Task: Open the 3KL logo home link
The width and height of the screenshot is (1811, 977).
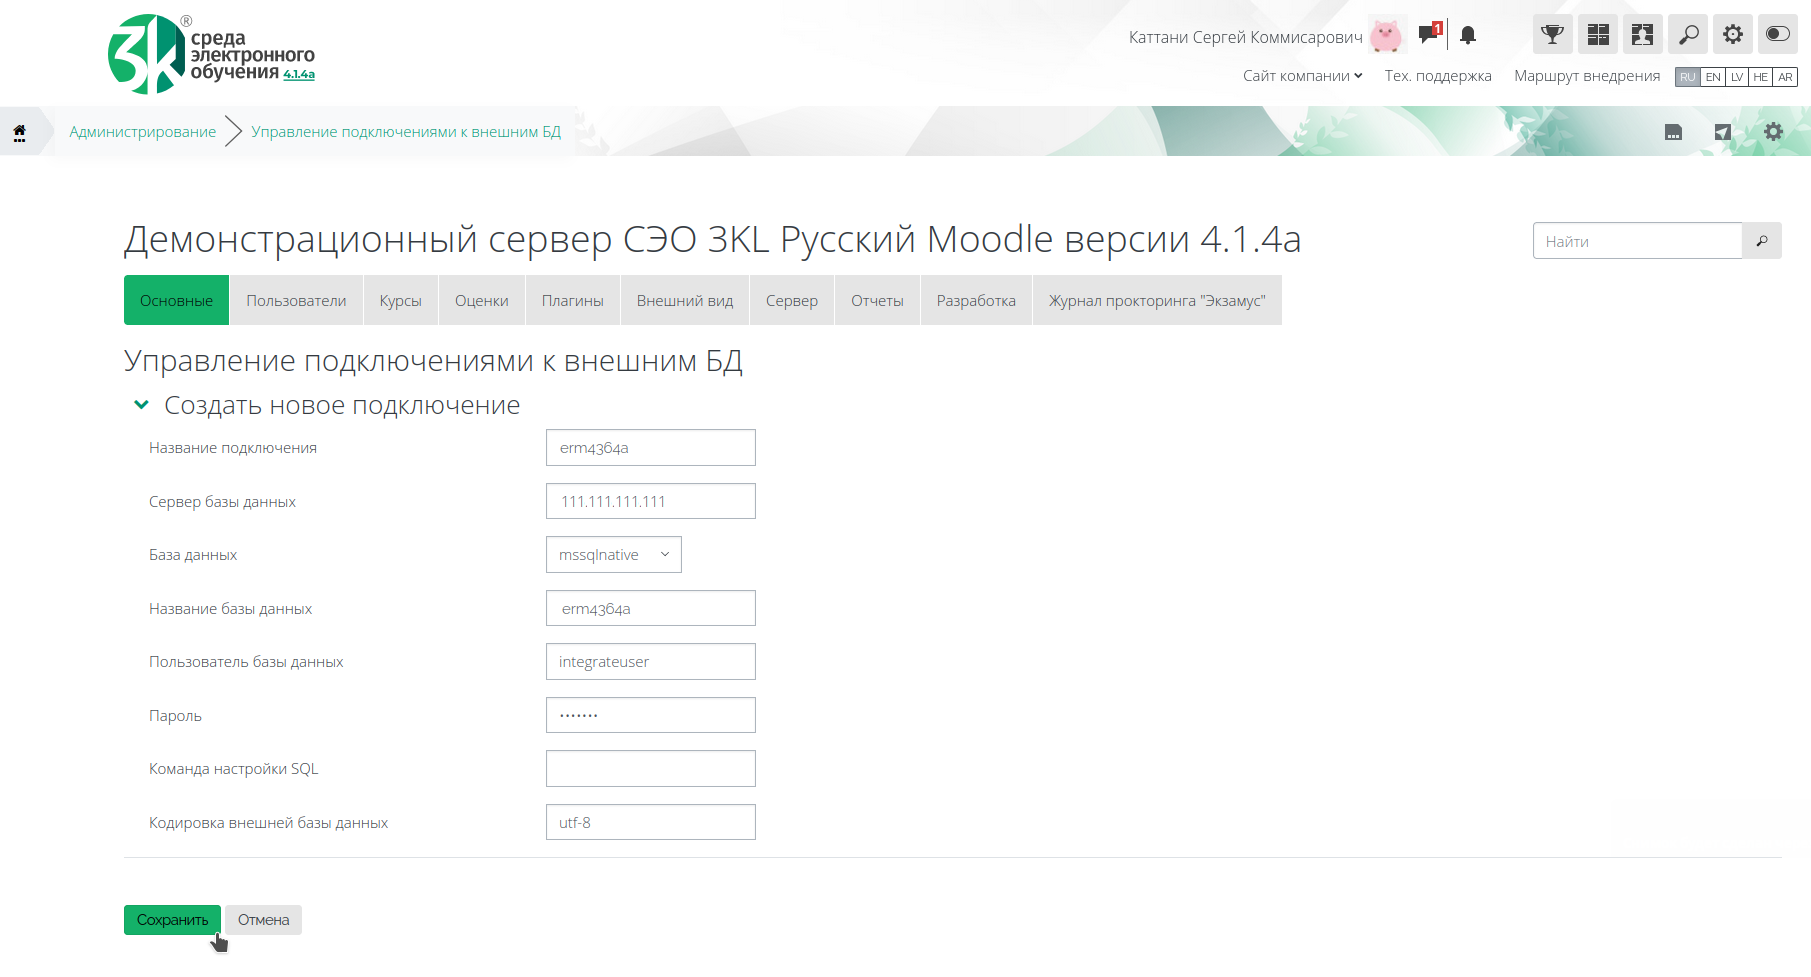Action: point(211,54)
